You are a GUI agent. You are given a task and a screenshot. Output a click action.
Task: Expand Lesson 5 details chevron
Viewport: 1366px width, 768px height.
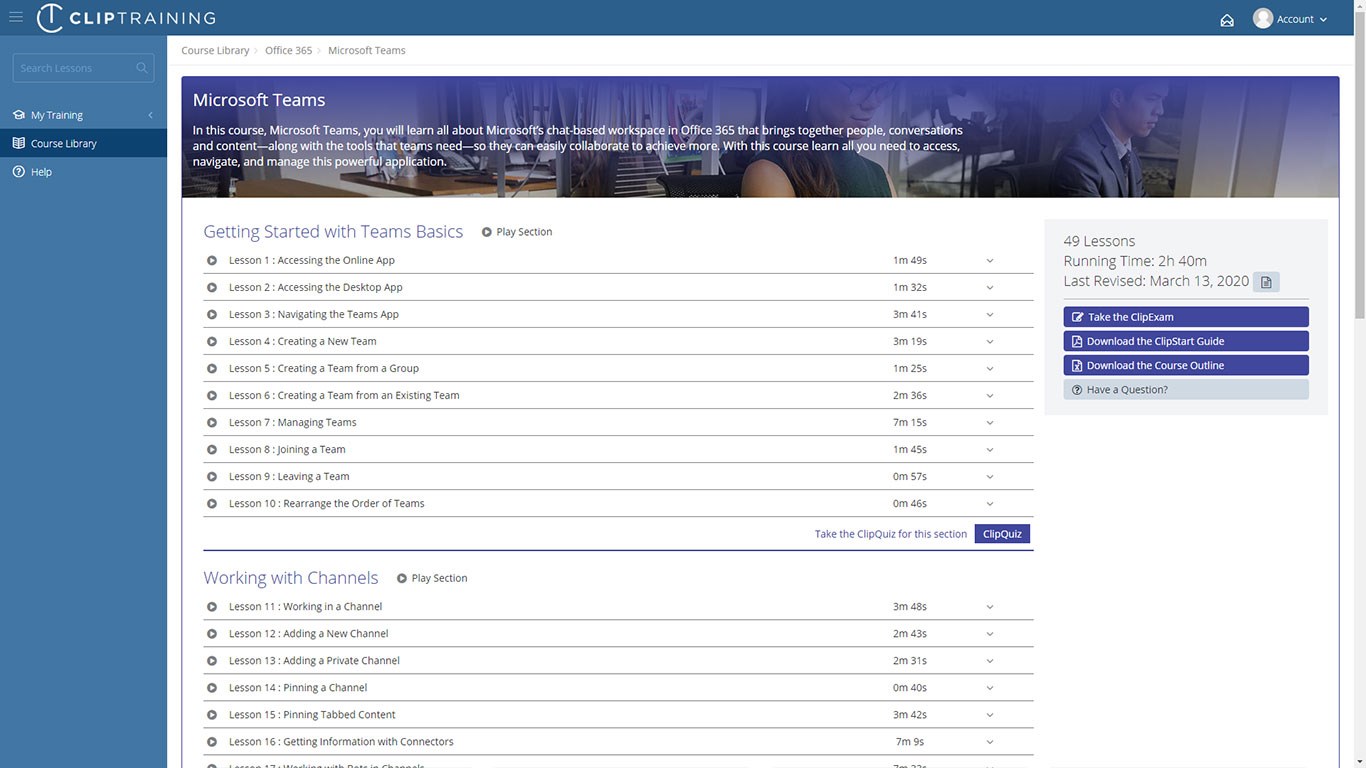[990, 368]
